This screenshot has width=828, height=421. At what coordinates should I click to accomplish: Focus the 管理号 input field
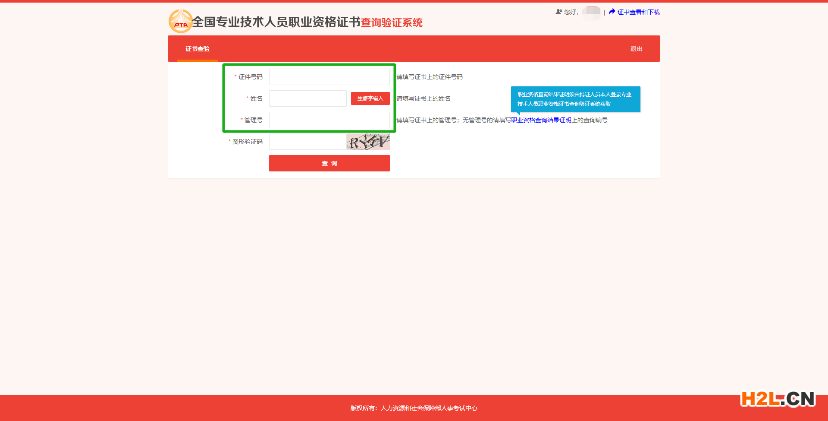(x=330, y=120)
